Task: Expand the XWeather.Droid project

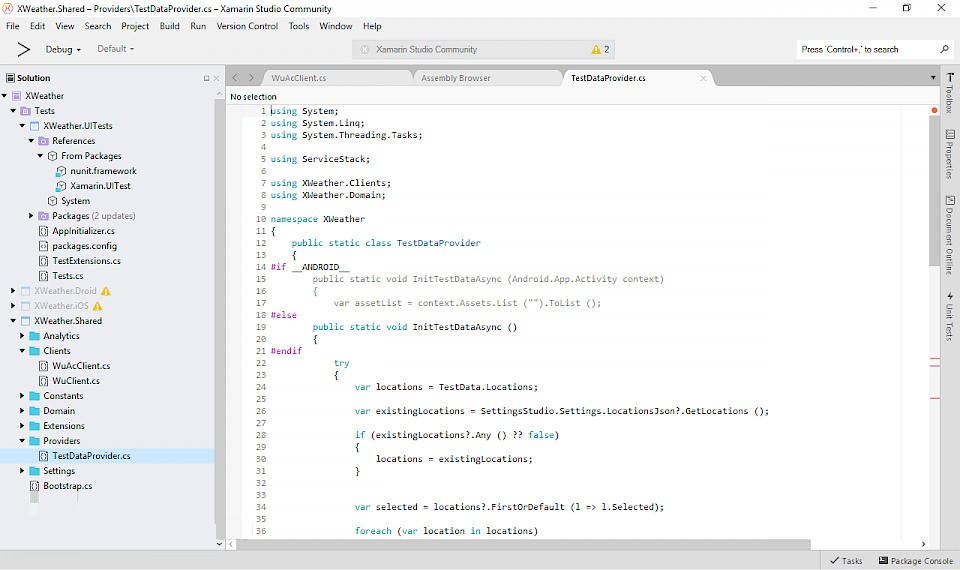Action: tap(13, 291)
